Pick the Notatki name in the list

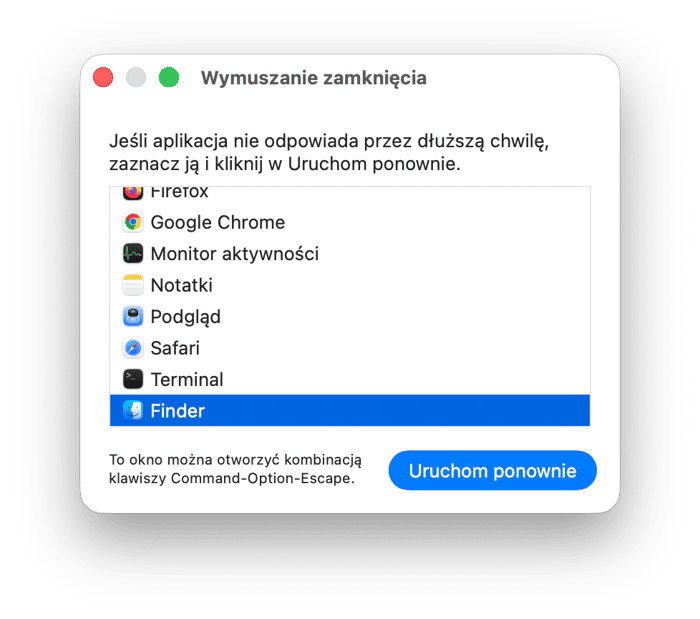pyautogui.click(x=181, y=285)
